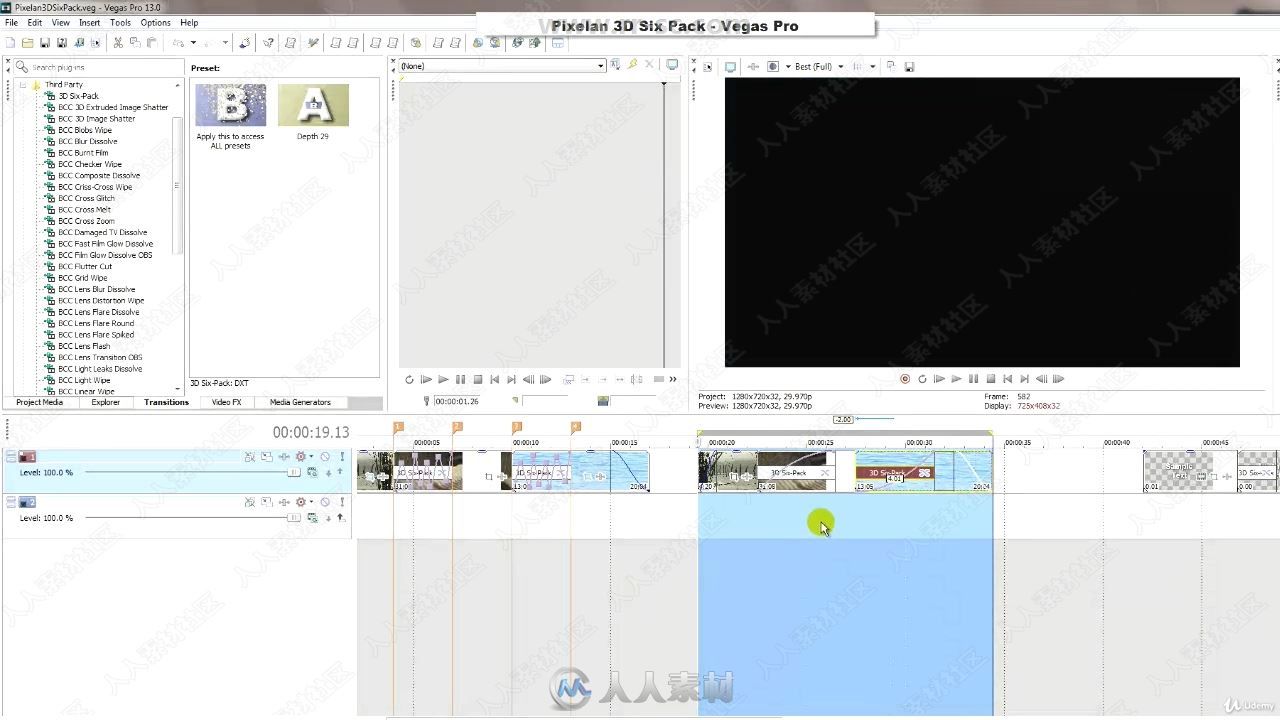Screen dimensions: 1280x720
Task: Click the Save snapshot to file icon in the preview
Action: 909,66
